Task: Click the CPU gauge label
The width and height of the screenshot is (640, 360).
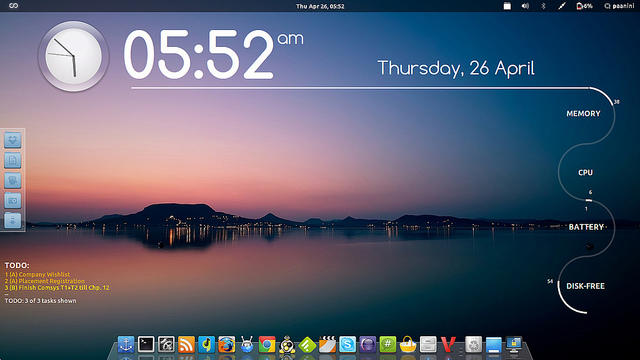Action: [x=585, y=173]
